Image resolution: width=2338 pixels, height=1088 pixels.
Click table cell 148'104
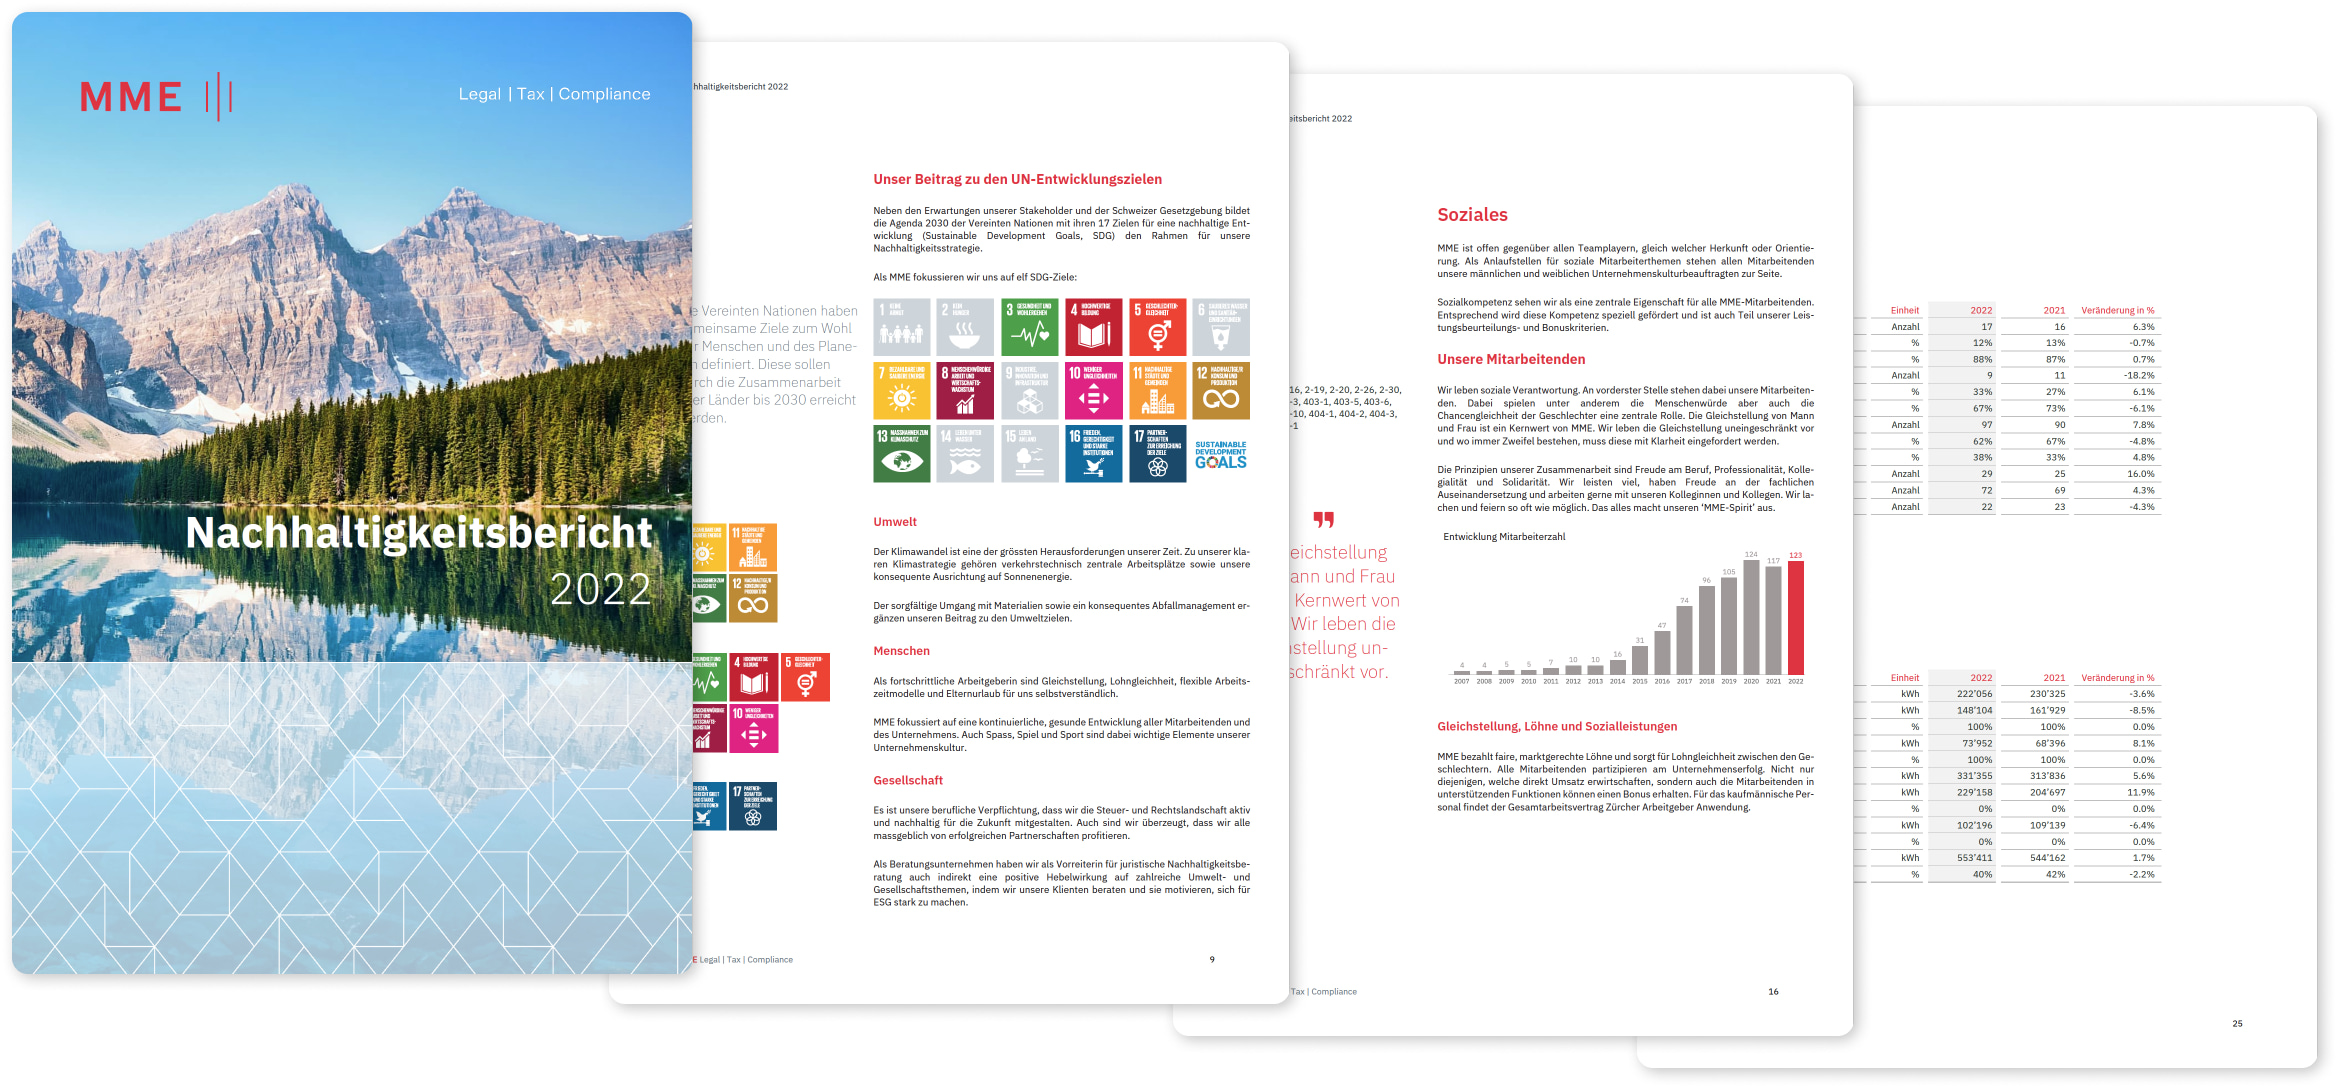click(x=1974, y=710)
